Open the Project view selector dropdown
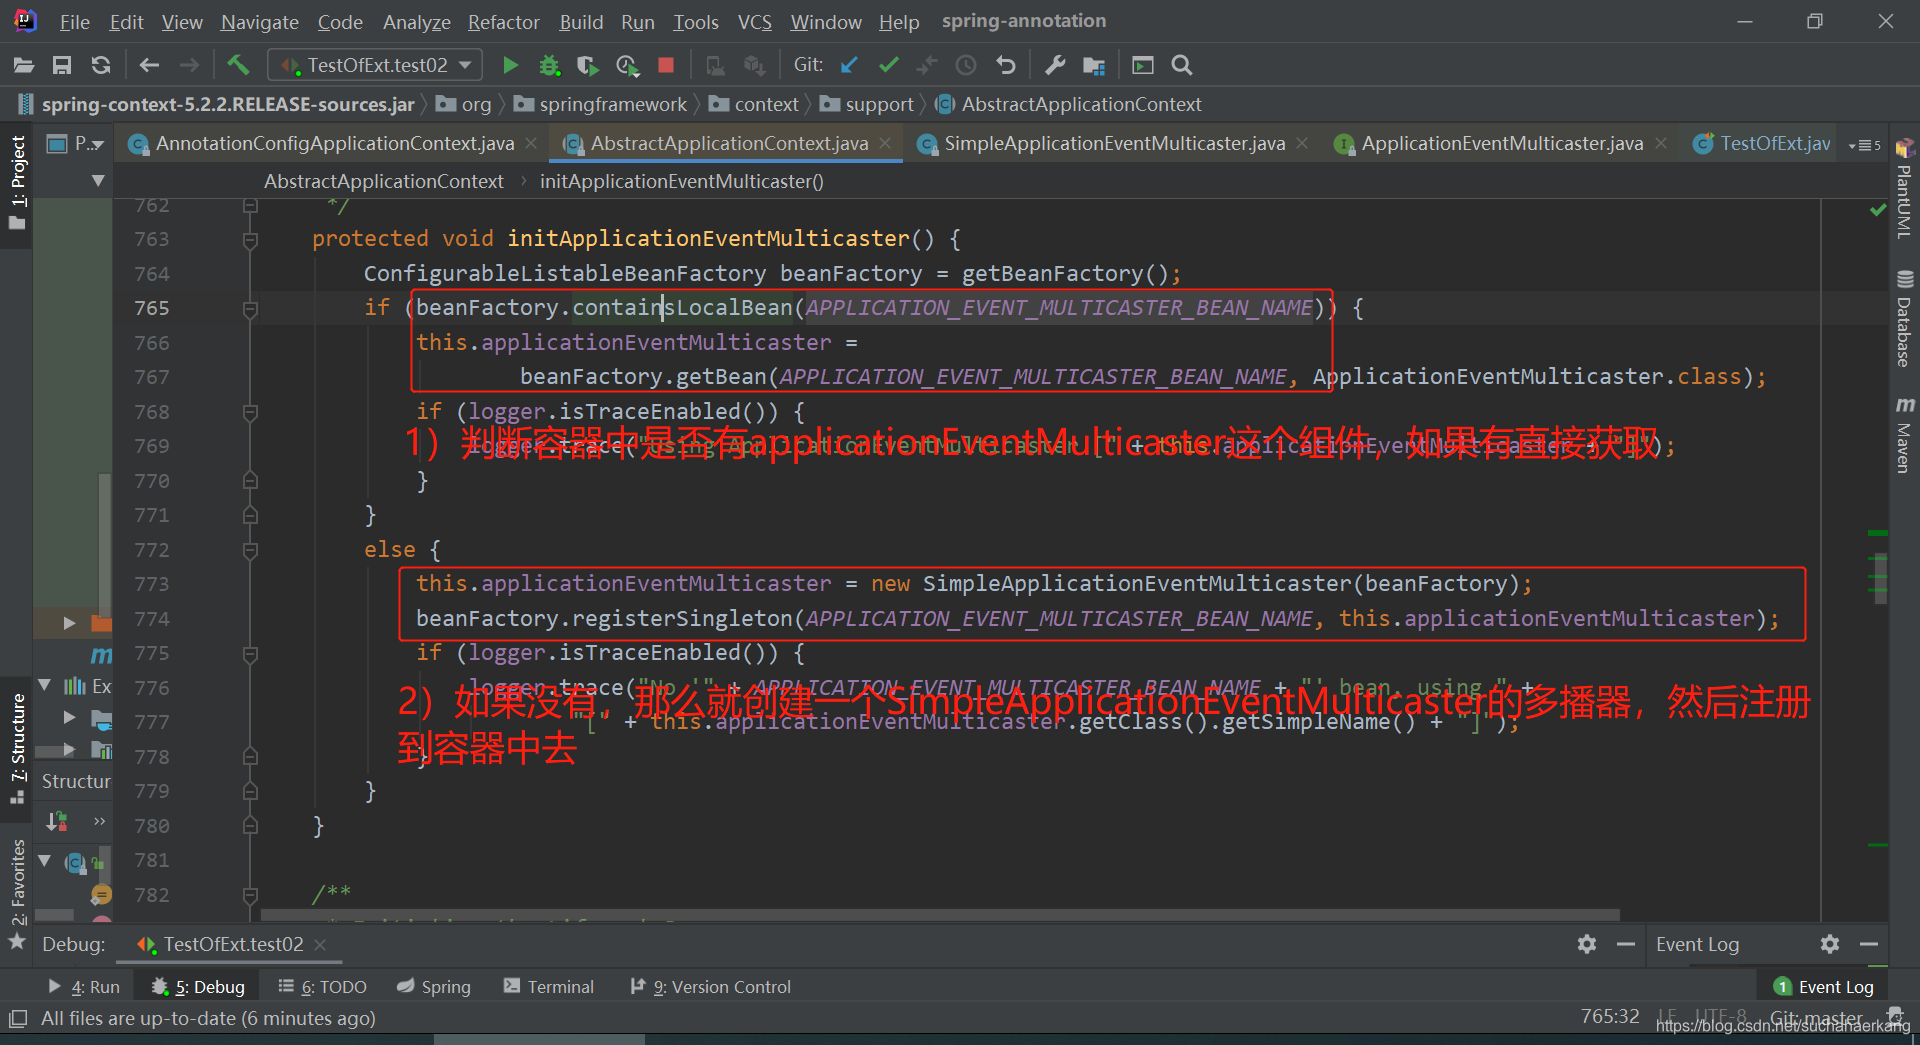 (76, 143)
